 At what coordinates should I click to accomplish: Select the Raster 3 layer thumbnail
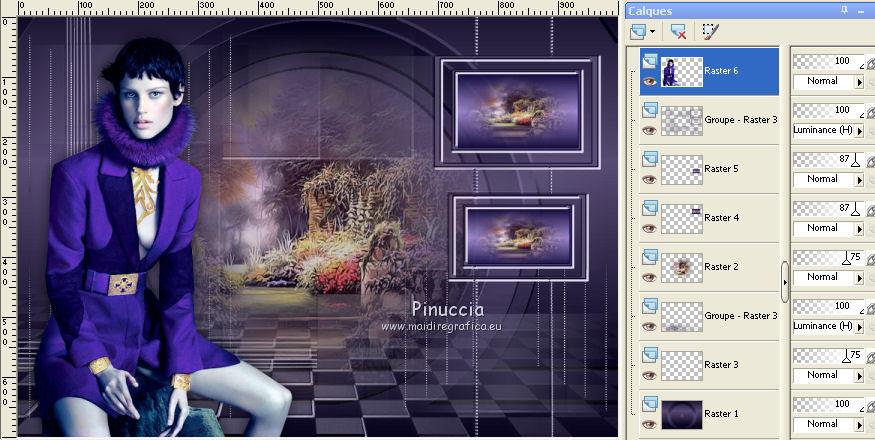682,366
